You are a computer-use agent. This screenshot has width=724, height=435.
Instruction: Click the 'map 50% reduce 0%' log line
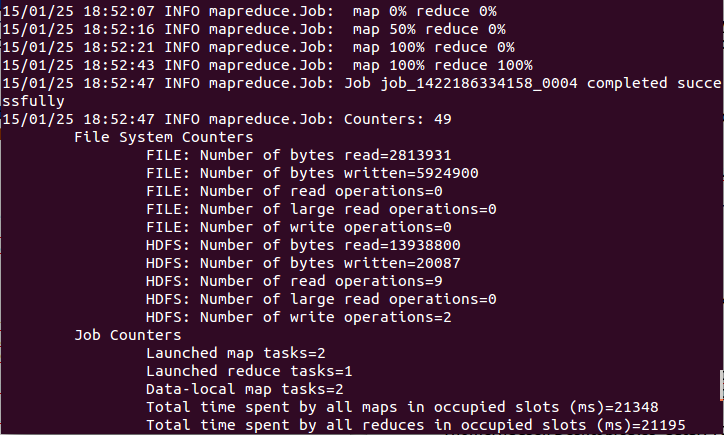tap(254, 29)
